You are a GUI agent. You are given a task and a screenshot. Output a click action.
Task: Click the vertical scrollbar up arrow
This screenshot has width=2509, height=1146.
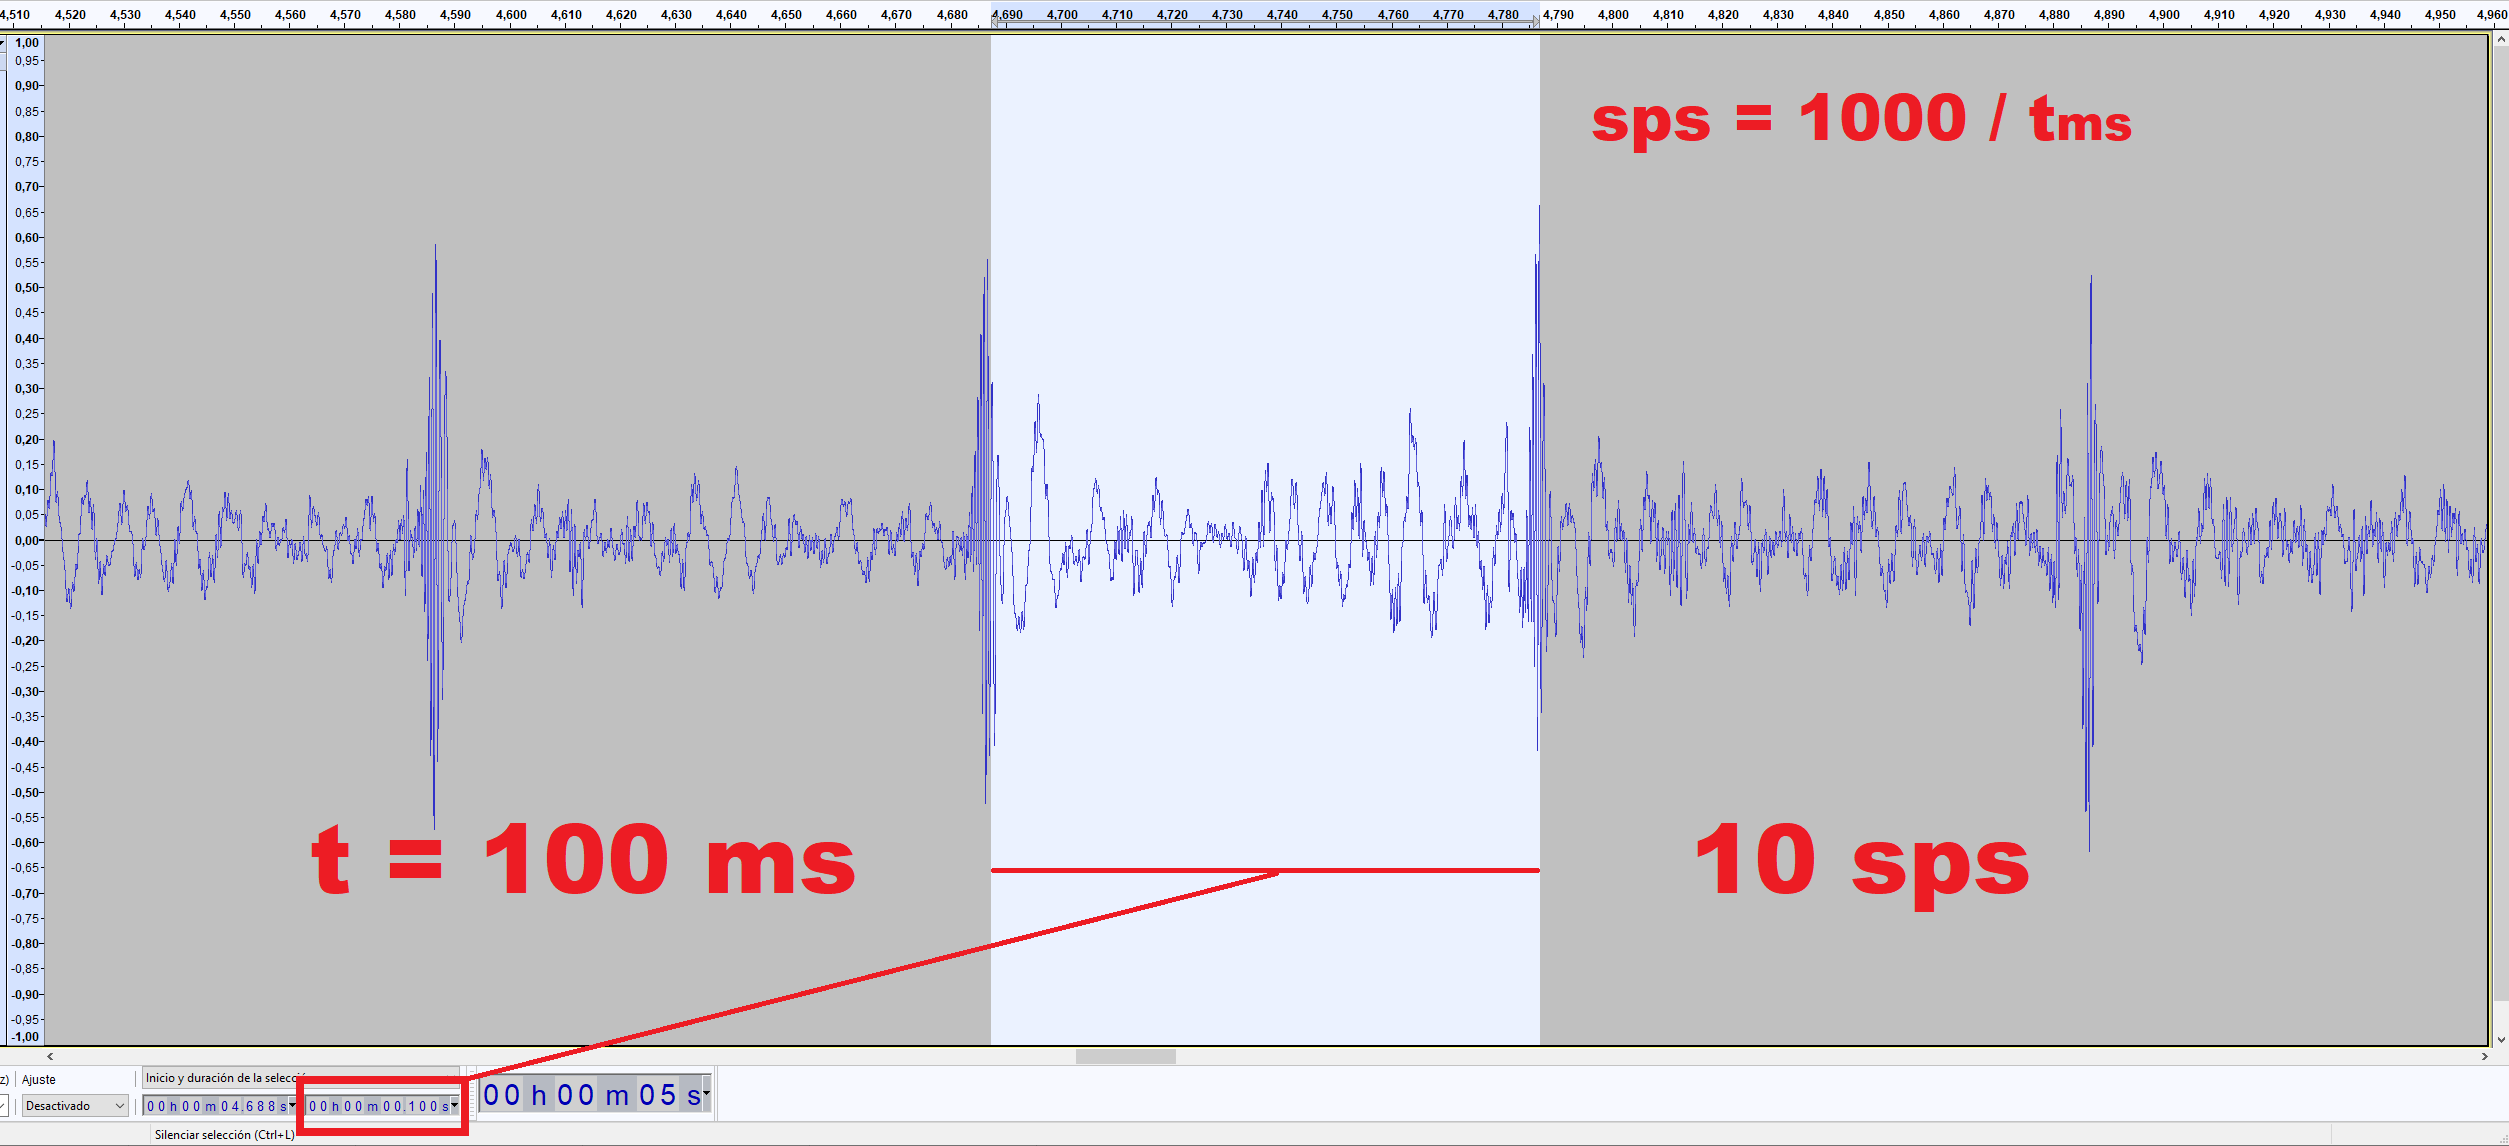(x=2500, y=39)
